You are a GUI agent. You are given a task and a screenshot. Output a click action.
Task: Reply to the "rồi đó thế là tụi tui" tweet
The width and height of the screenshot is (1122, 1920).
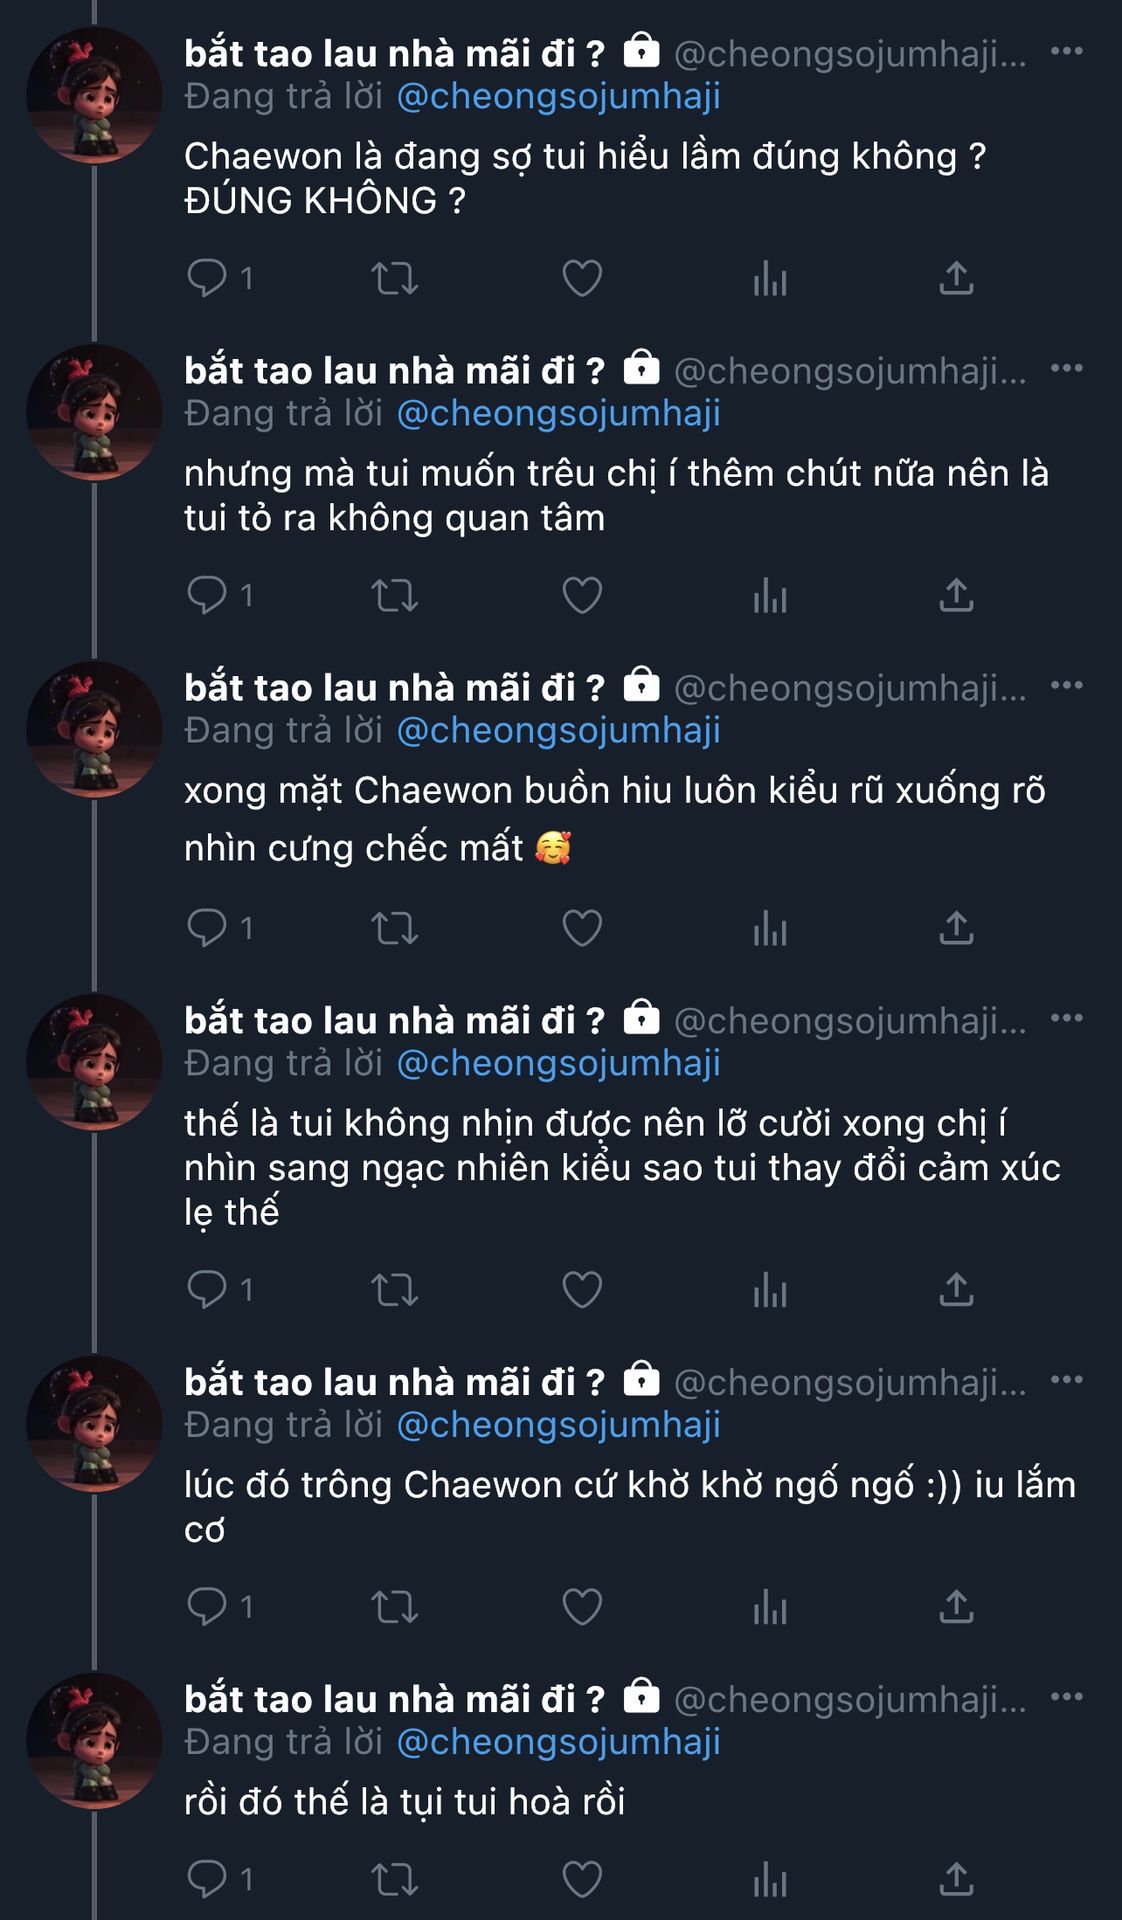207,1879
